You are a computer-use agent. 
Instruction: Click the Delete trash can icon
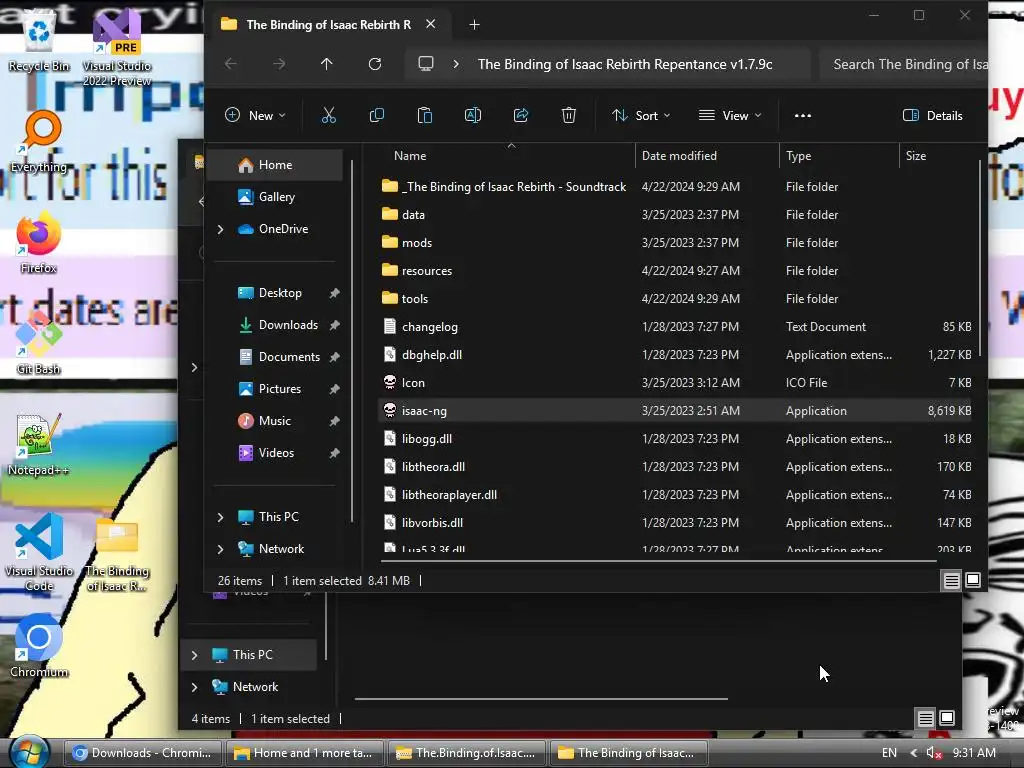click(x=569, y=116)
